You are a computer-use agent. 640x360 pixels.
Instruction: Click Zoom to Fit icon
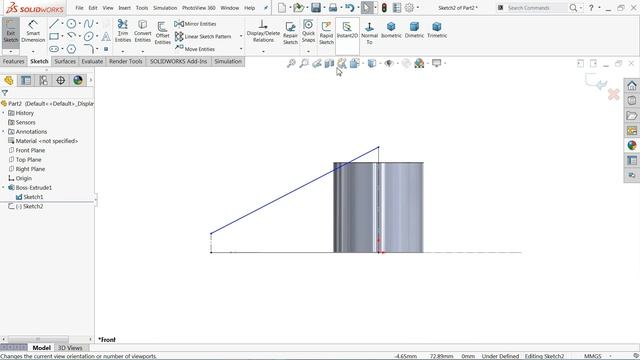point(291,63)
